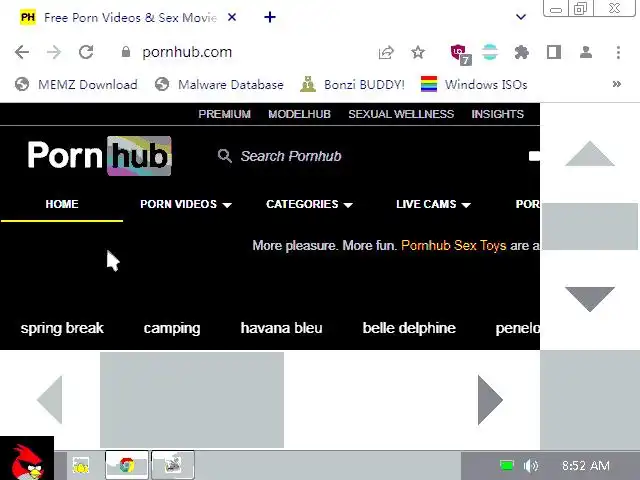640x480 pixels.
Task: Select the 'havana bleu' trending term
Action: [x=281, y=328]
